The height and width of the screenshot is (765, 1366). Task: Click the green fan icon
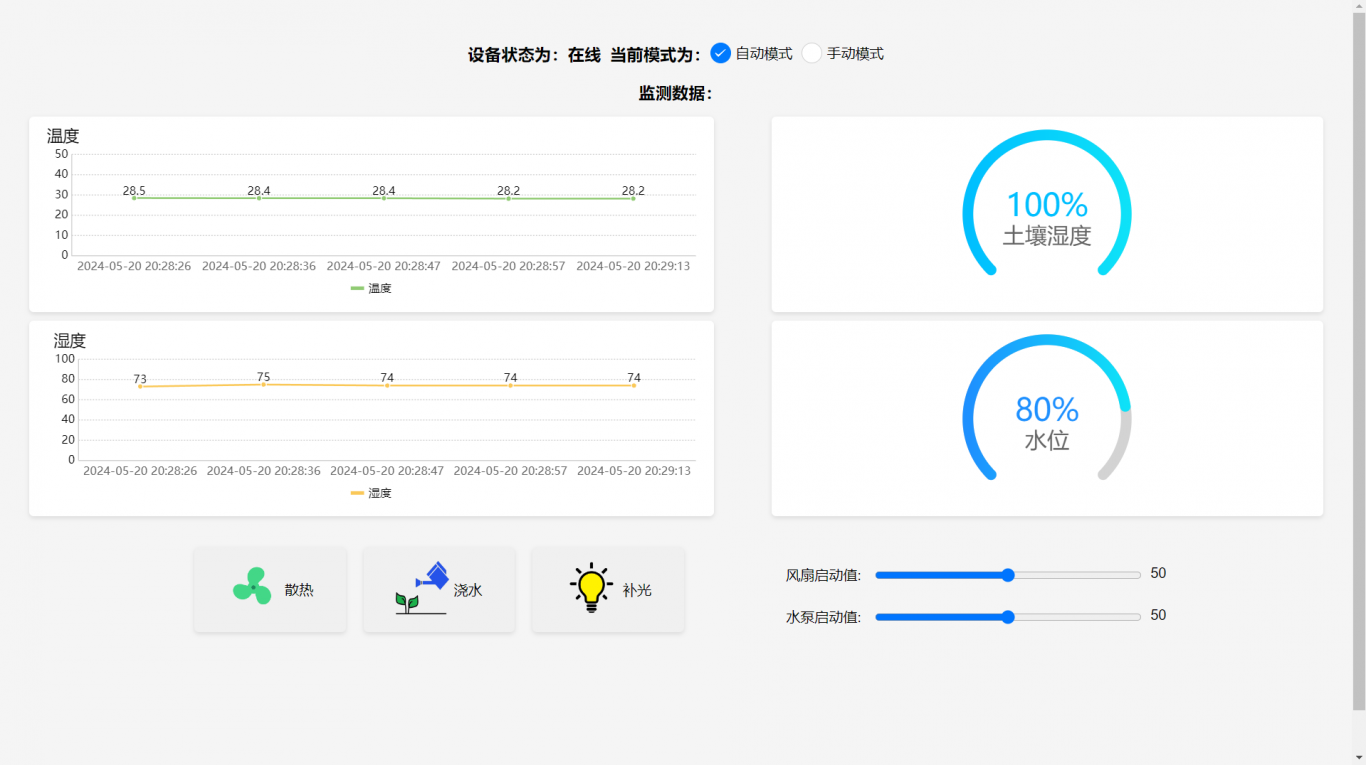coord(252,586)
